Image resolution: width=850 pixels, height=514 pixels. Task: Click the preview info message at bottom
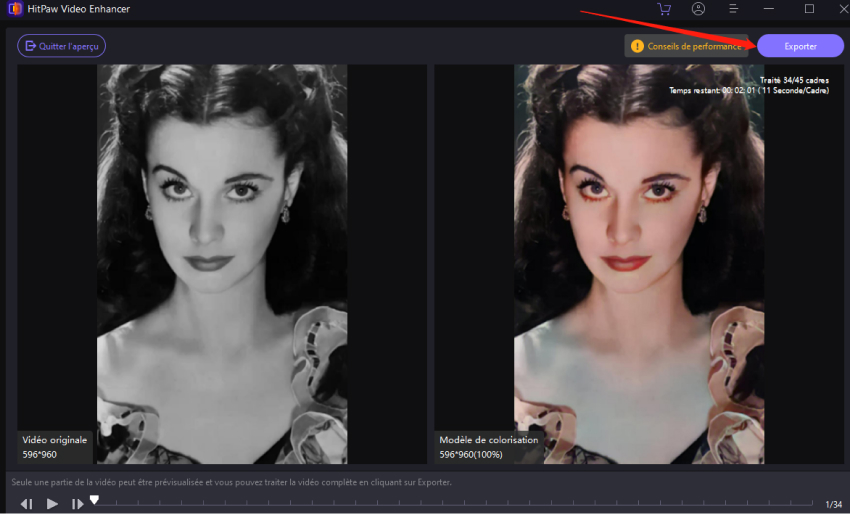pyautogui.click(x=231, y=482)
